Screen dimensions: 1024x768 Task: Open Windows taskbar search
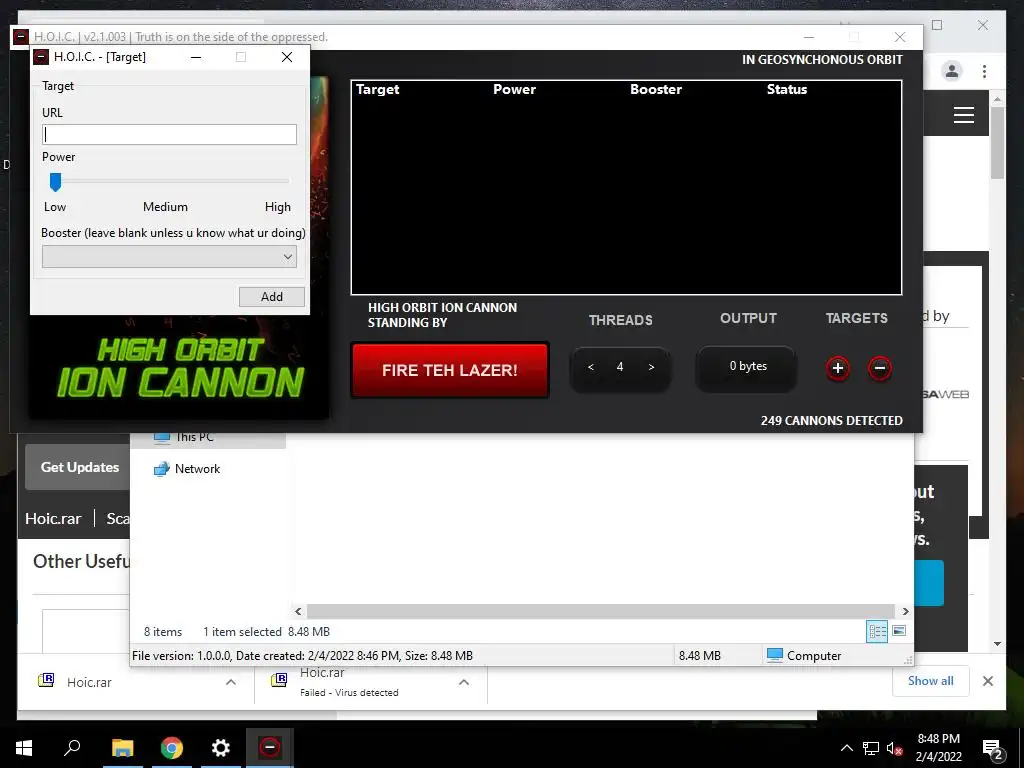click(72, 748)
